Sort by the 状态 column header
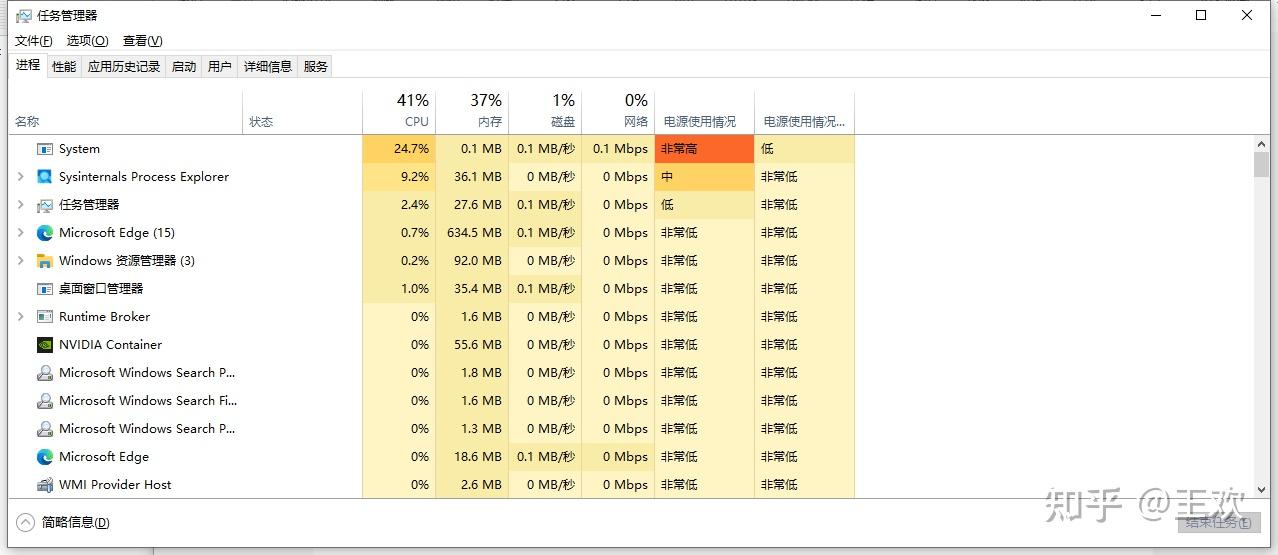 pyautogui.click(x=302, y=112)
